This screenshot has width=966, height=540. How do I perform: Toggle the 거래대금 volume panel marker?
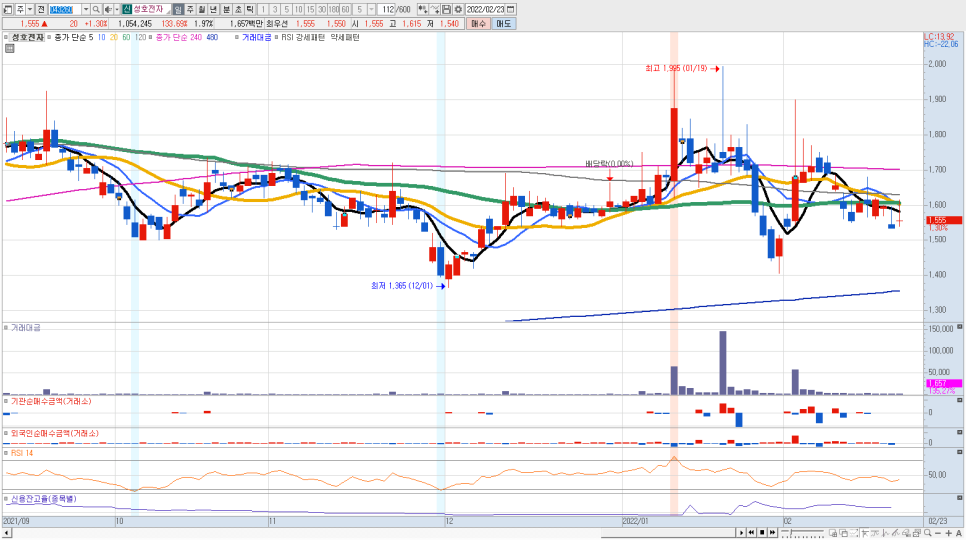pyautogui.click(x=6, y=328)
